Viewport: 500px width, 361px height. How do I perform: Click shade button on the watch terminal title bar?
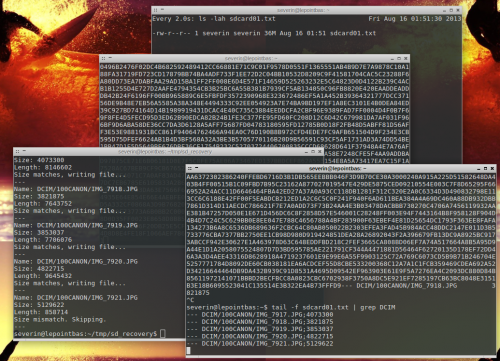(x=162, y=10)
